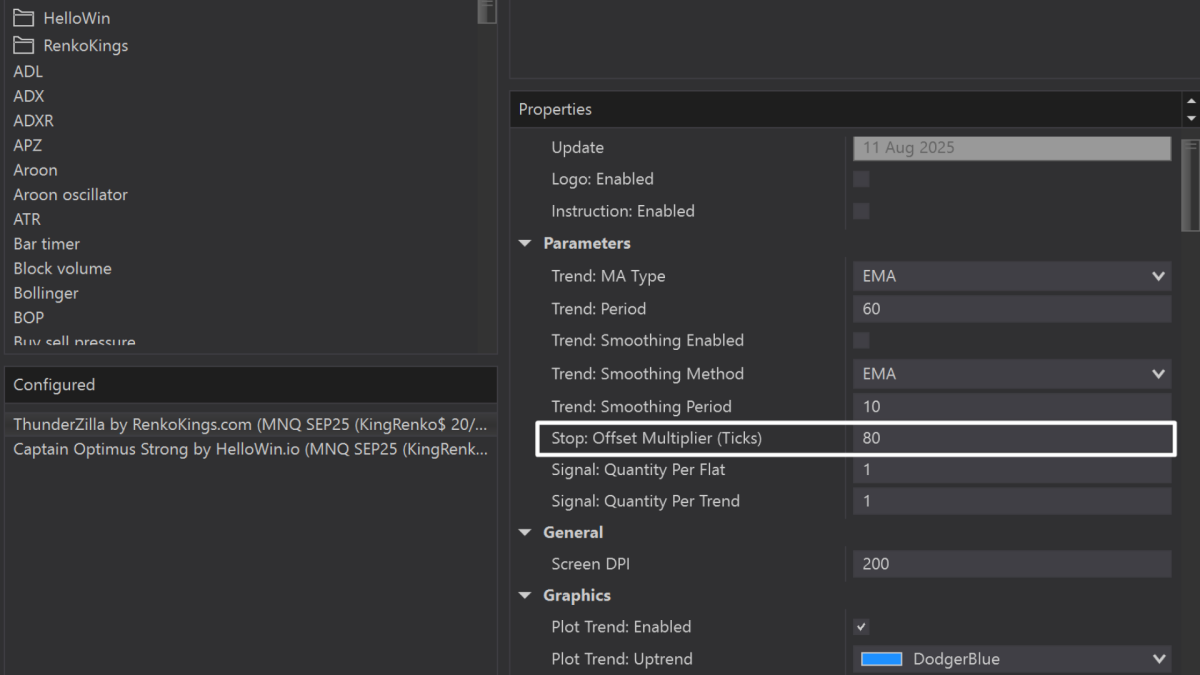Select Captain Optimus Strong indicator
The height and width of the screenshot is (675, 1200).
[x=250, y=449]
